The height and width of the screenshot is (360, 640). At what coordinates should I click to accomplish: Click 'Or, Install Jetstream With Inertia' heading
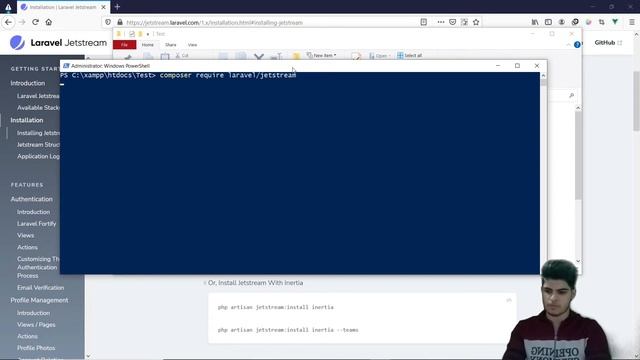tap(256, 282)
